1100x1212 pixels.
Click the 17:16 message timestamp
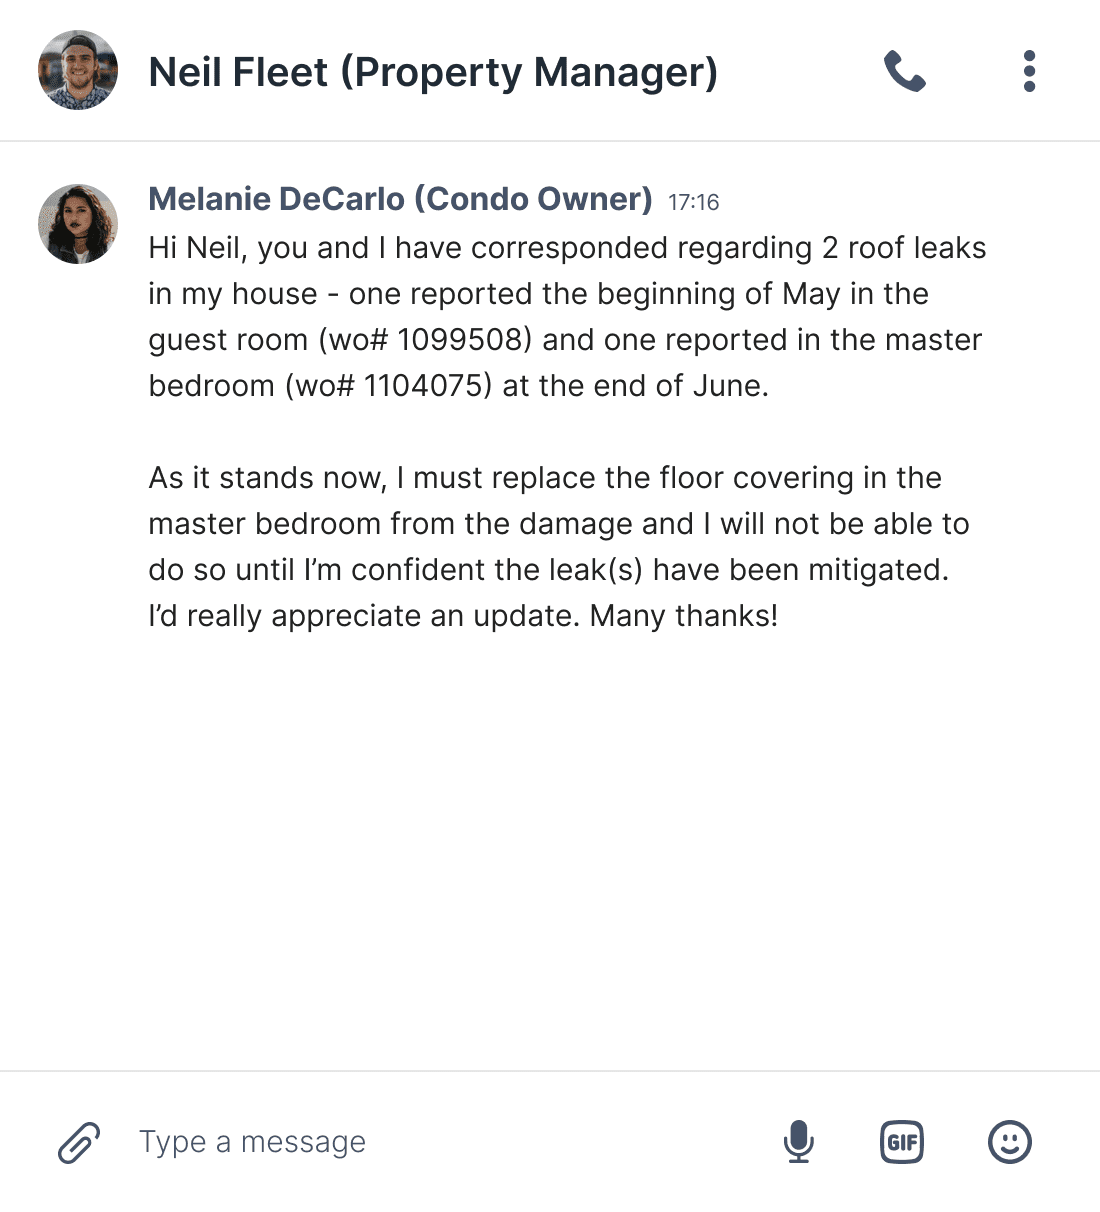[693, 202]
